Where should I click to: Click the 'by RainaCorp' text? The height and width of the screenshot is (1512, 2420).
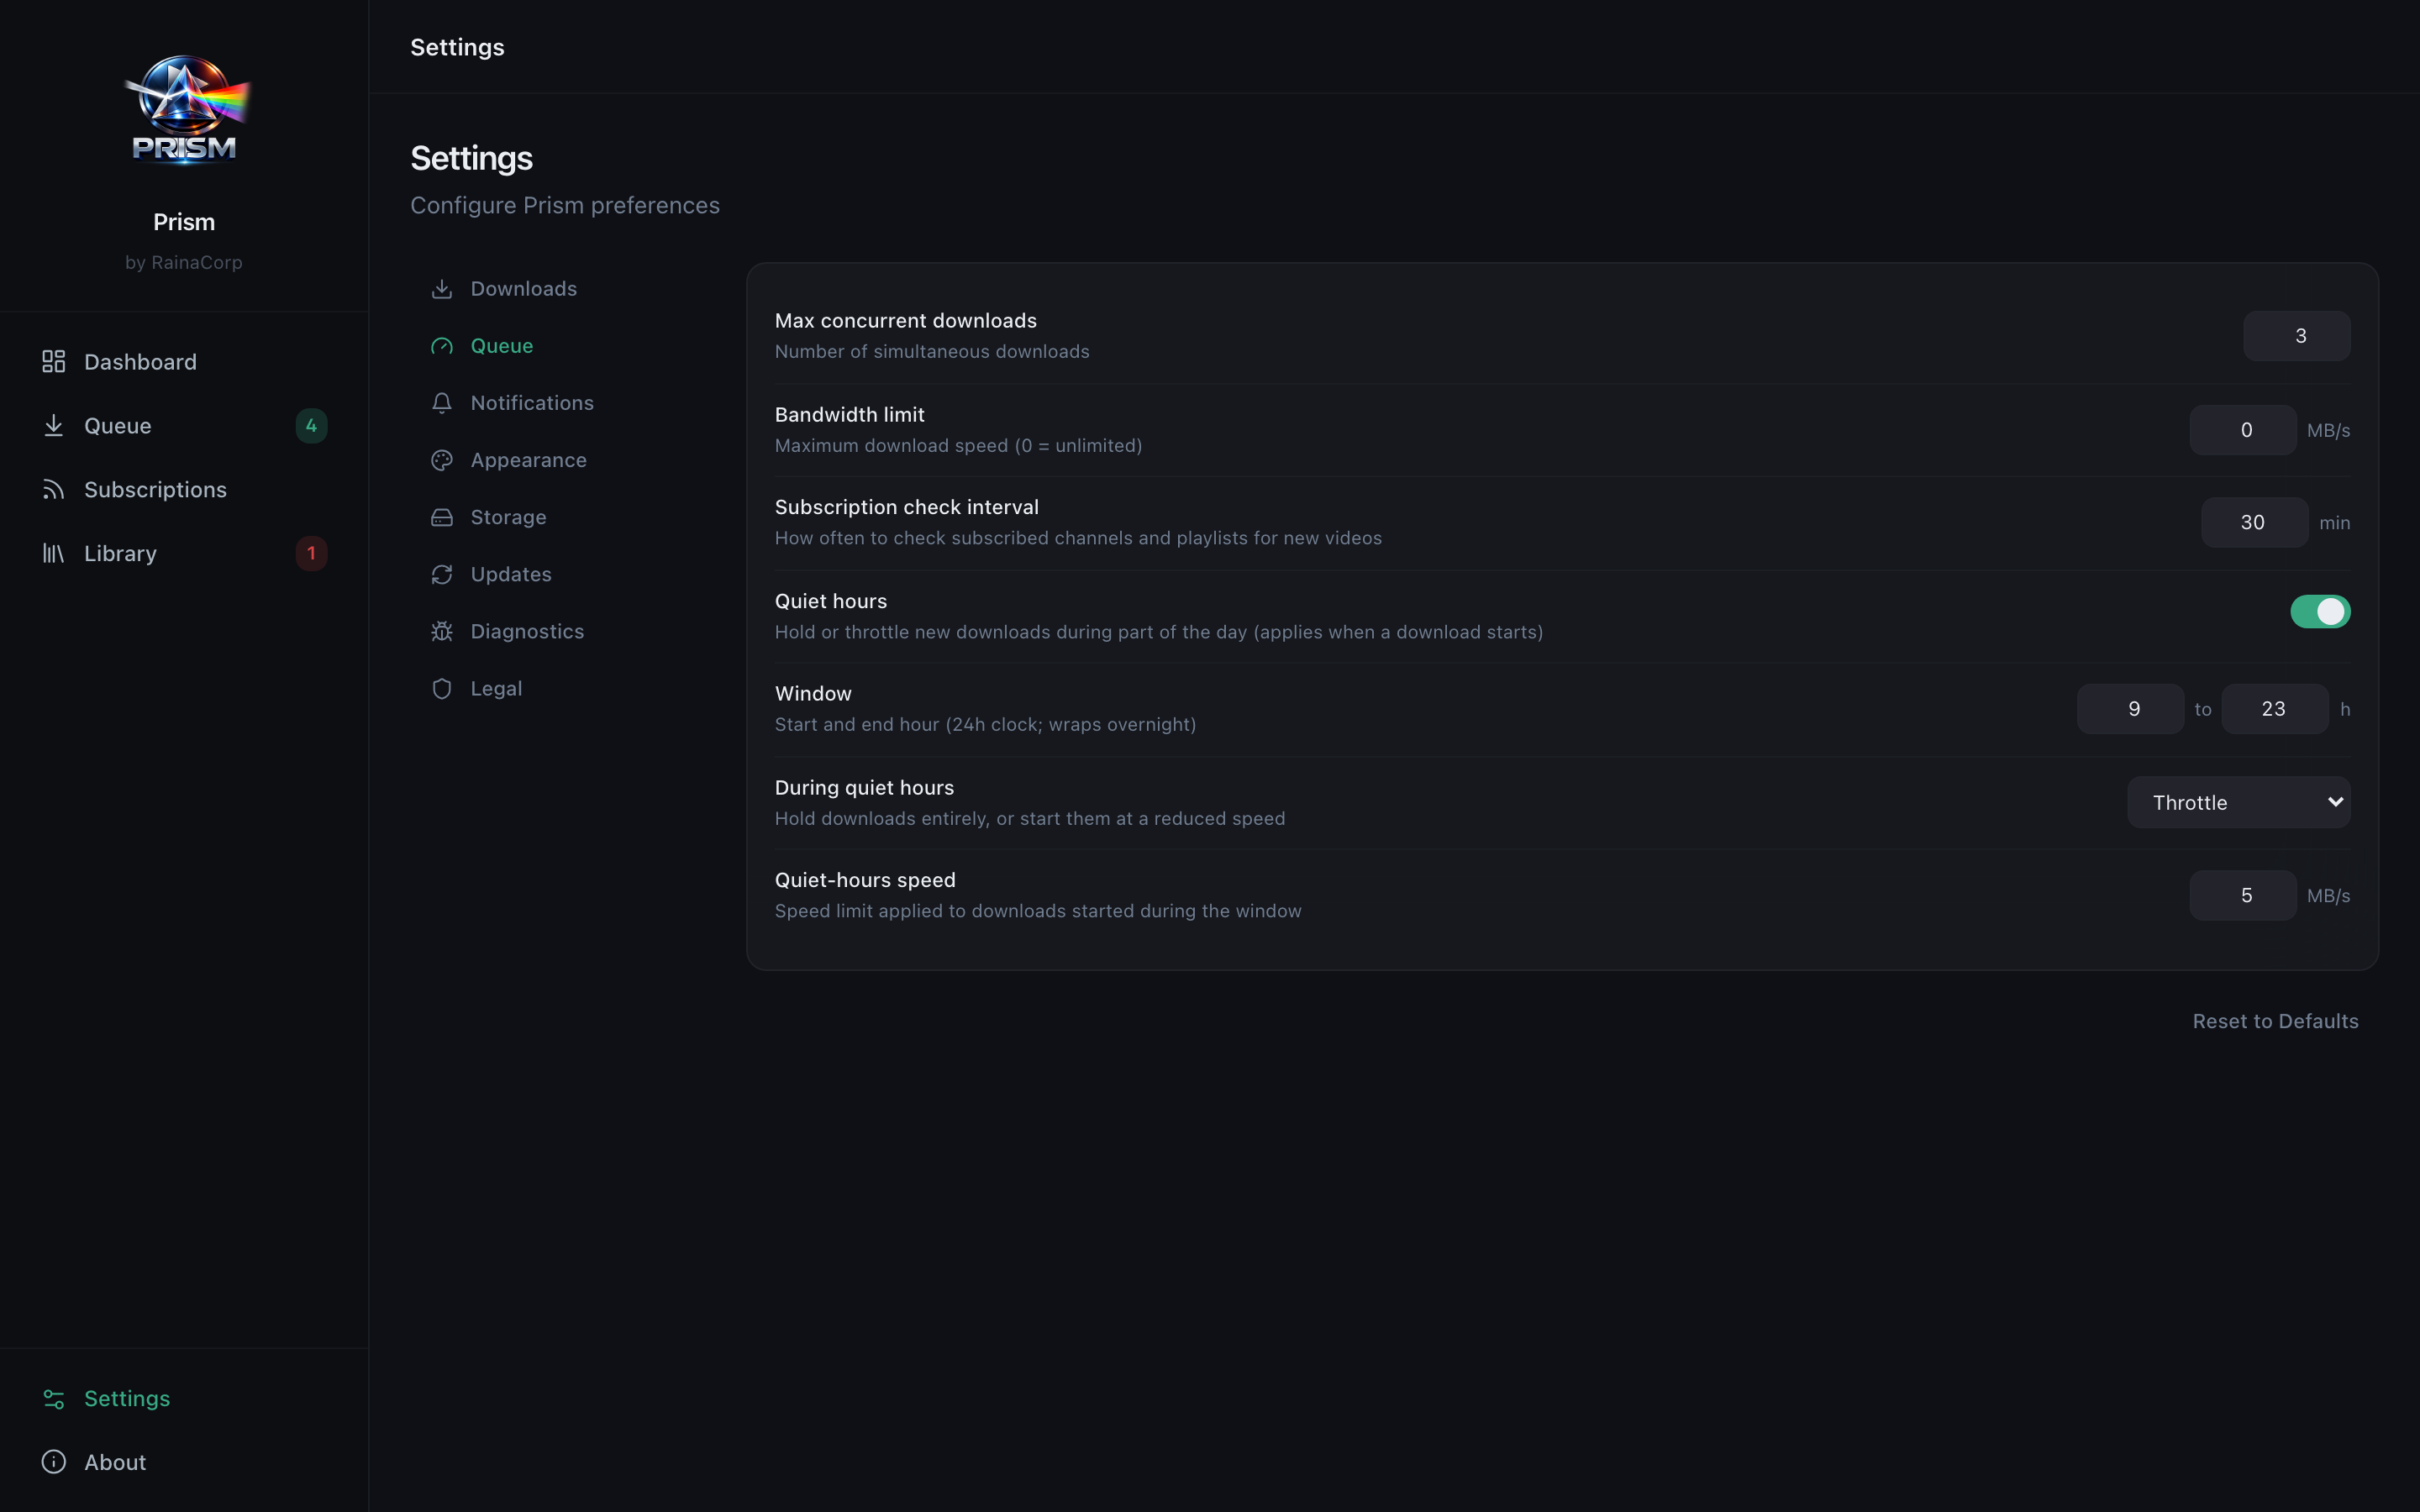tap(184, 262)
